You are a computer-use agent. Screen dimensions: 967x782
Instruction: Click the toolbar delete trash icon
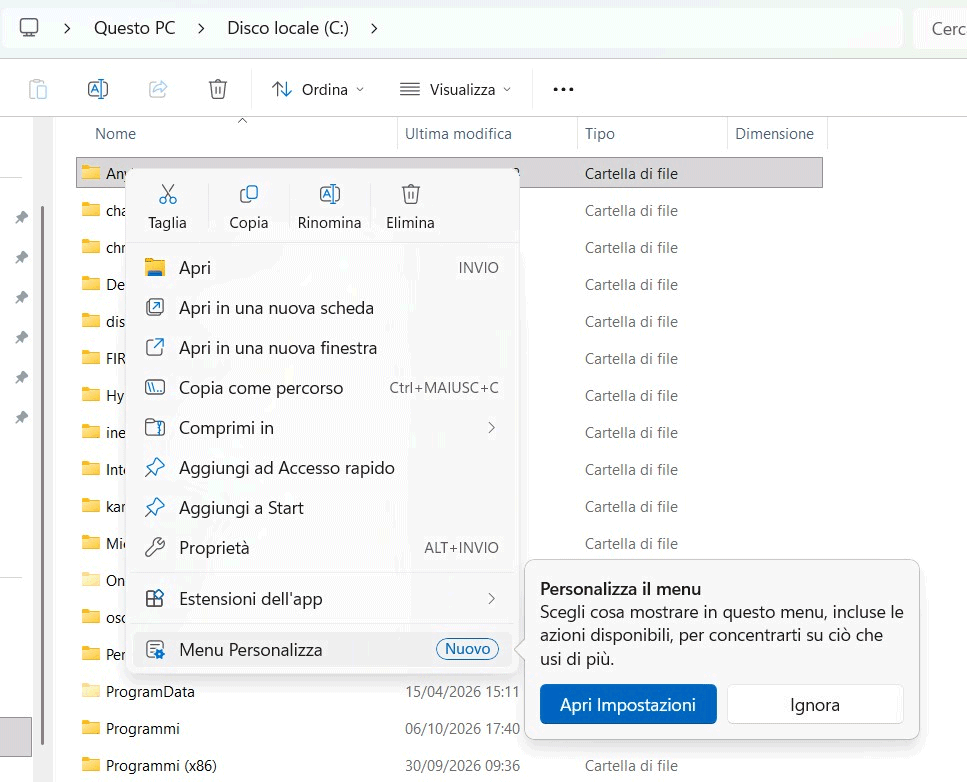click(218, 89)
